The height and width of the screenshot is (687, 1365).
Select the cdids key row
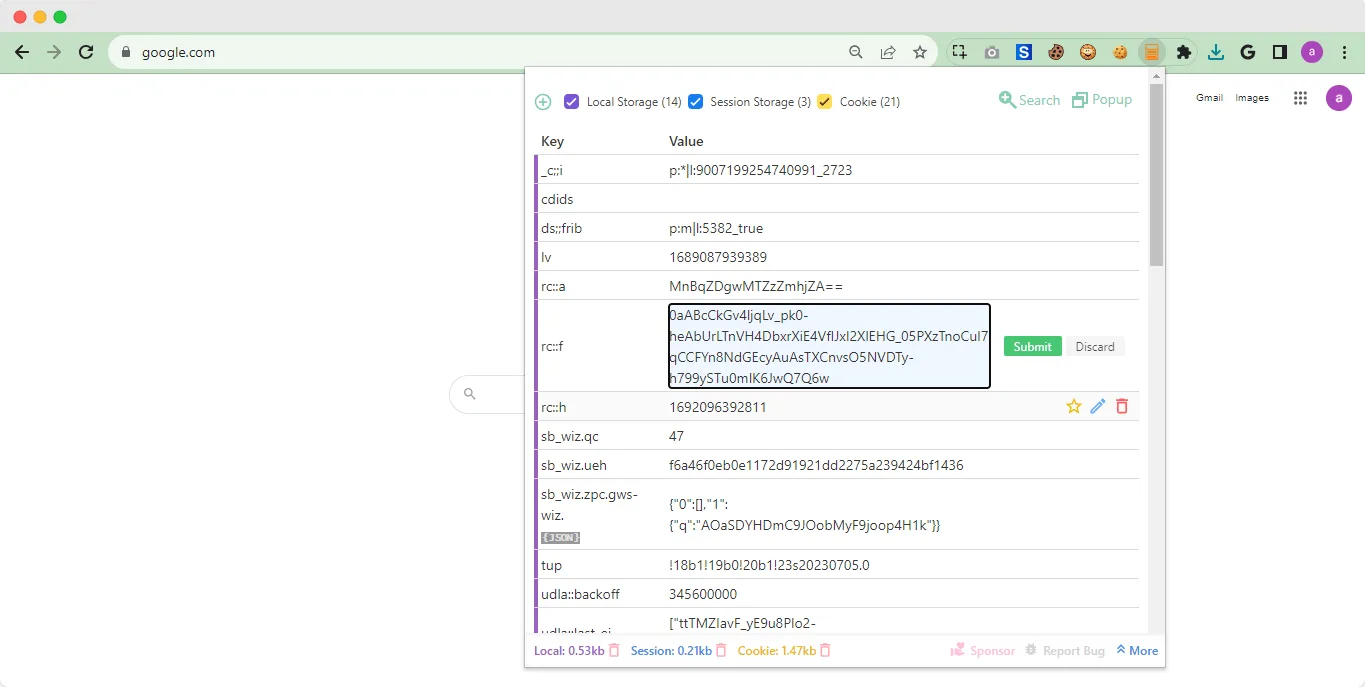pos(838,199)
